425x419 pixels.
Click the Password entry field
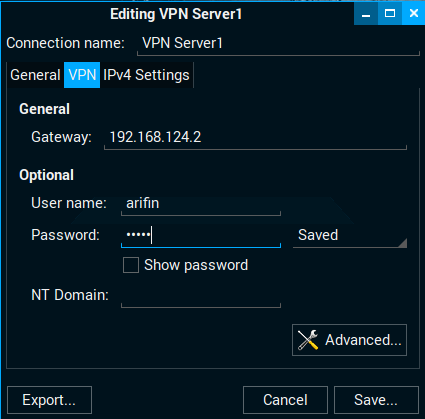tap(201, 235)
